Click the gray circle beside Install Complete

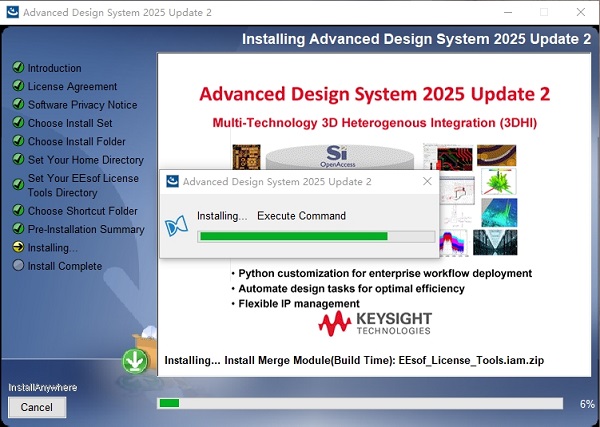(x=18, y=266)
